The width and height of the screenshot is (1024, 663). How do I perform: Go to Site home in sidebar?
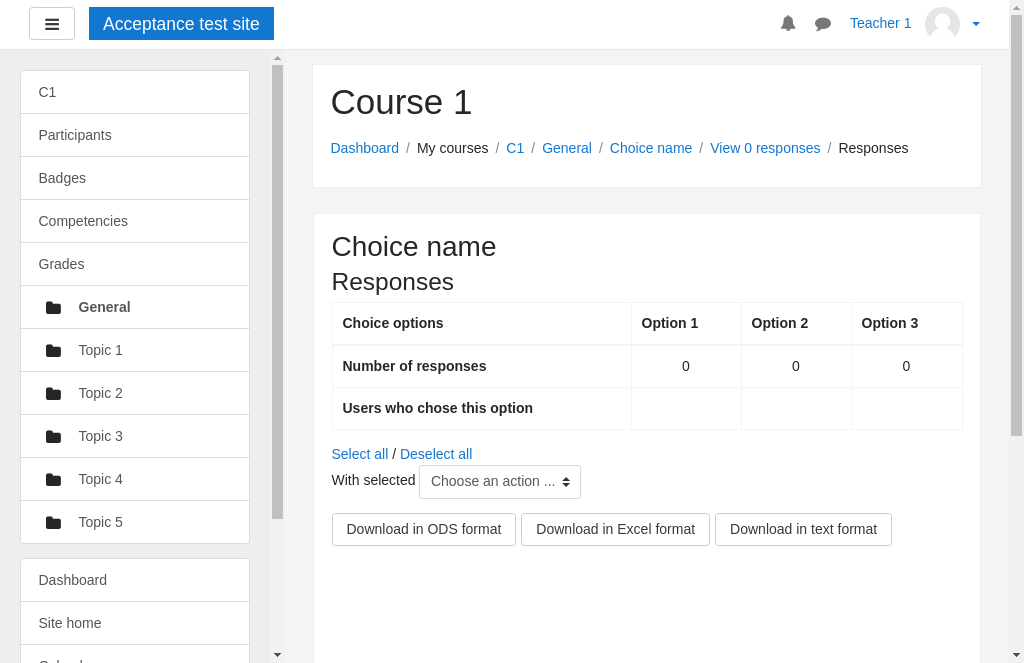click(x=135, y=623)
